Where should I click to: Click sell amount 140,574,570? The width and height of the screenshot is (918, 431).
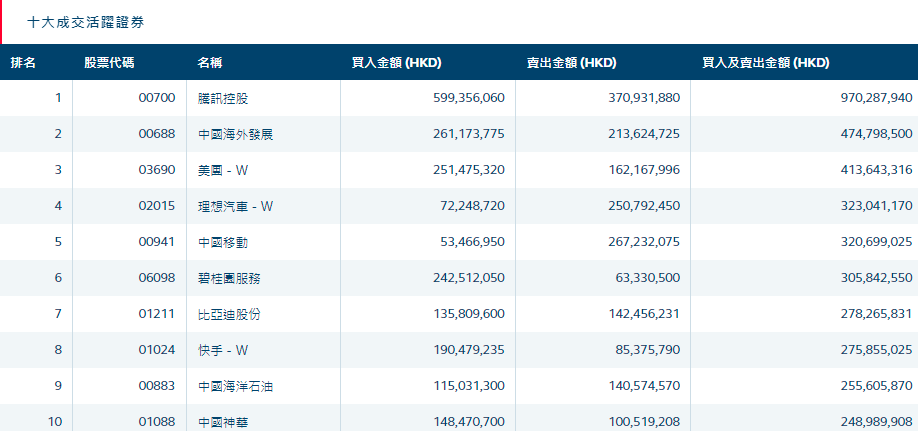pos(645,386)
